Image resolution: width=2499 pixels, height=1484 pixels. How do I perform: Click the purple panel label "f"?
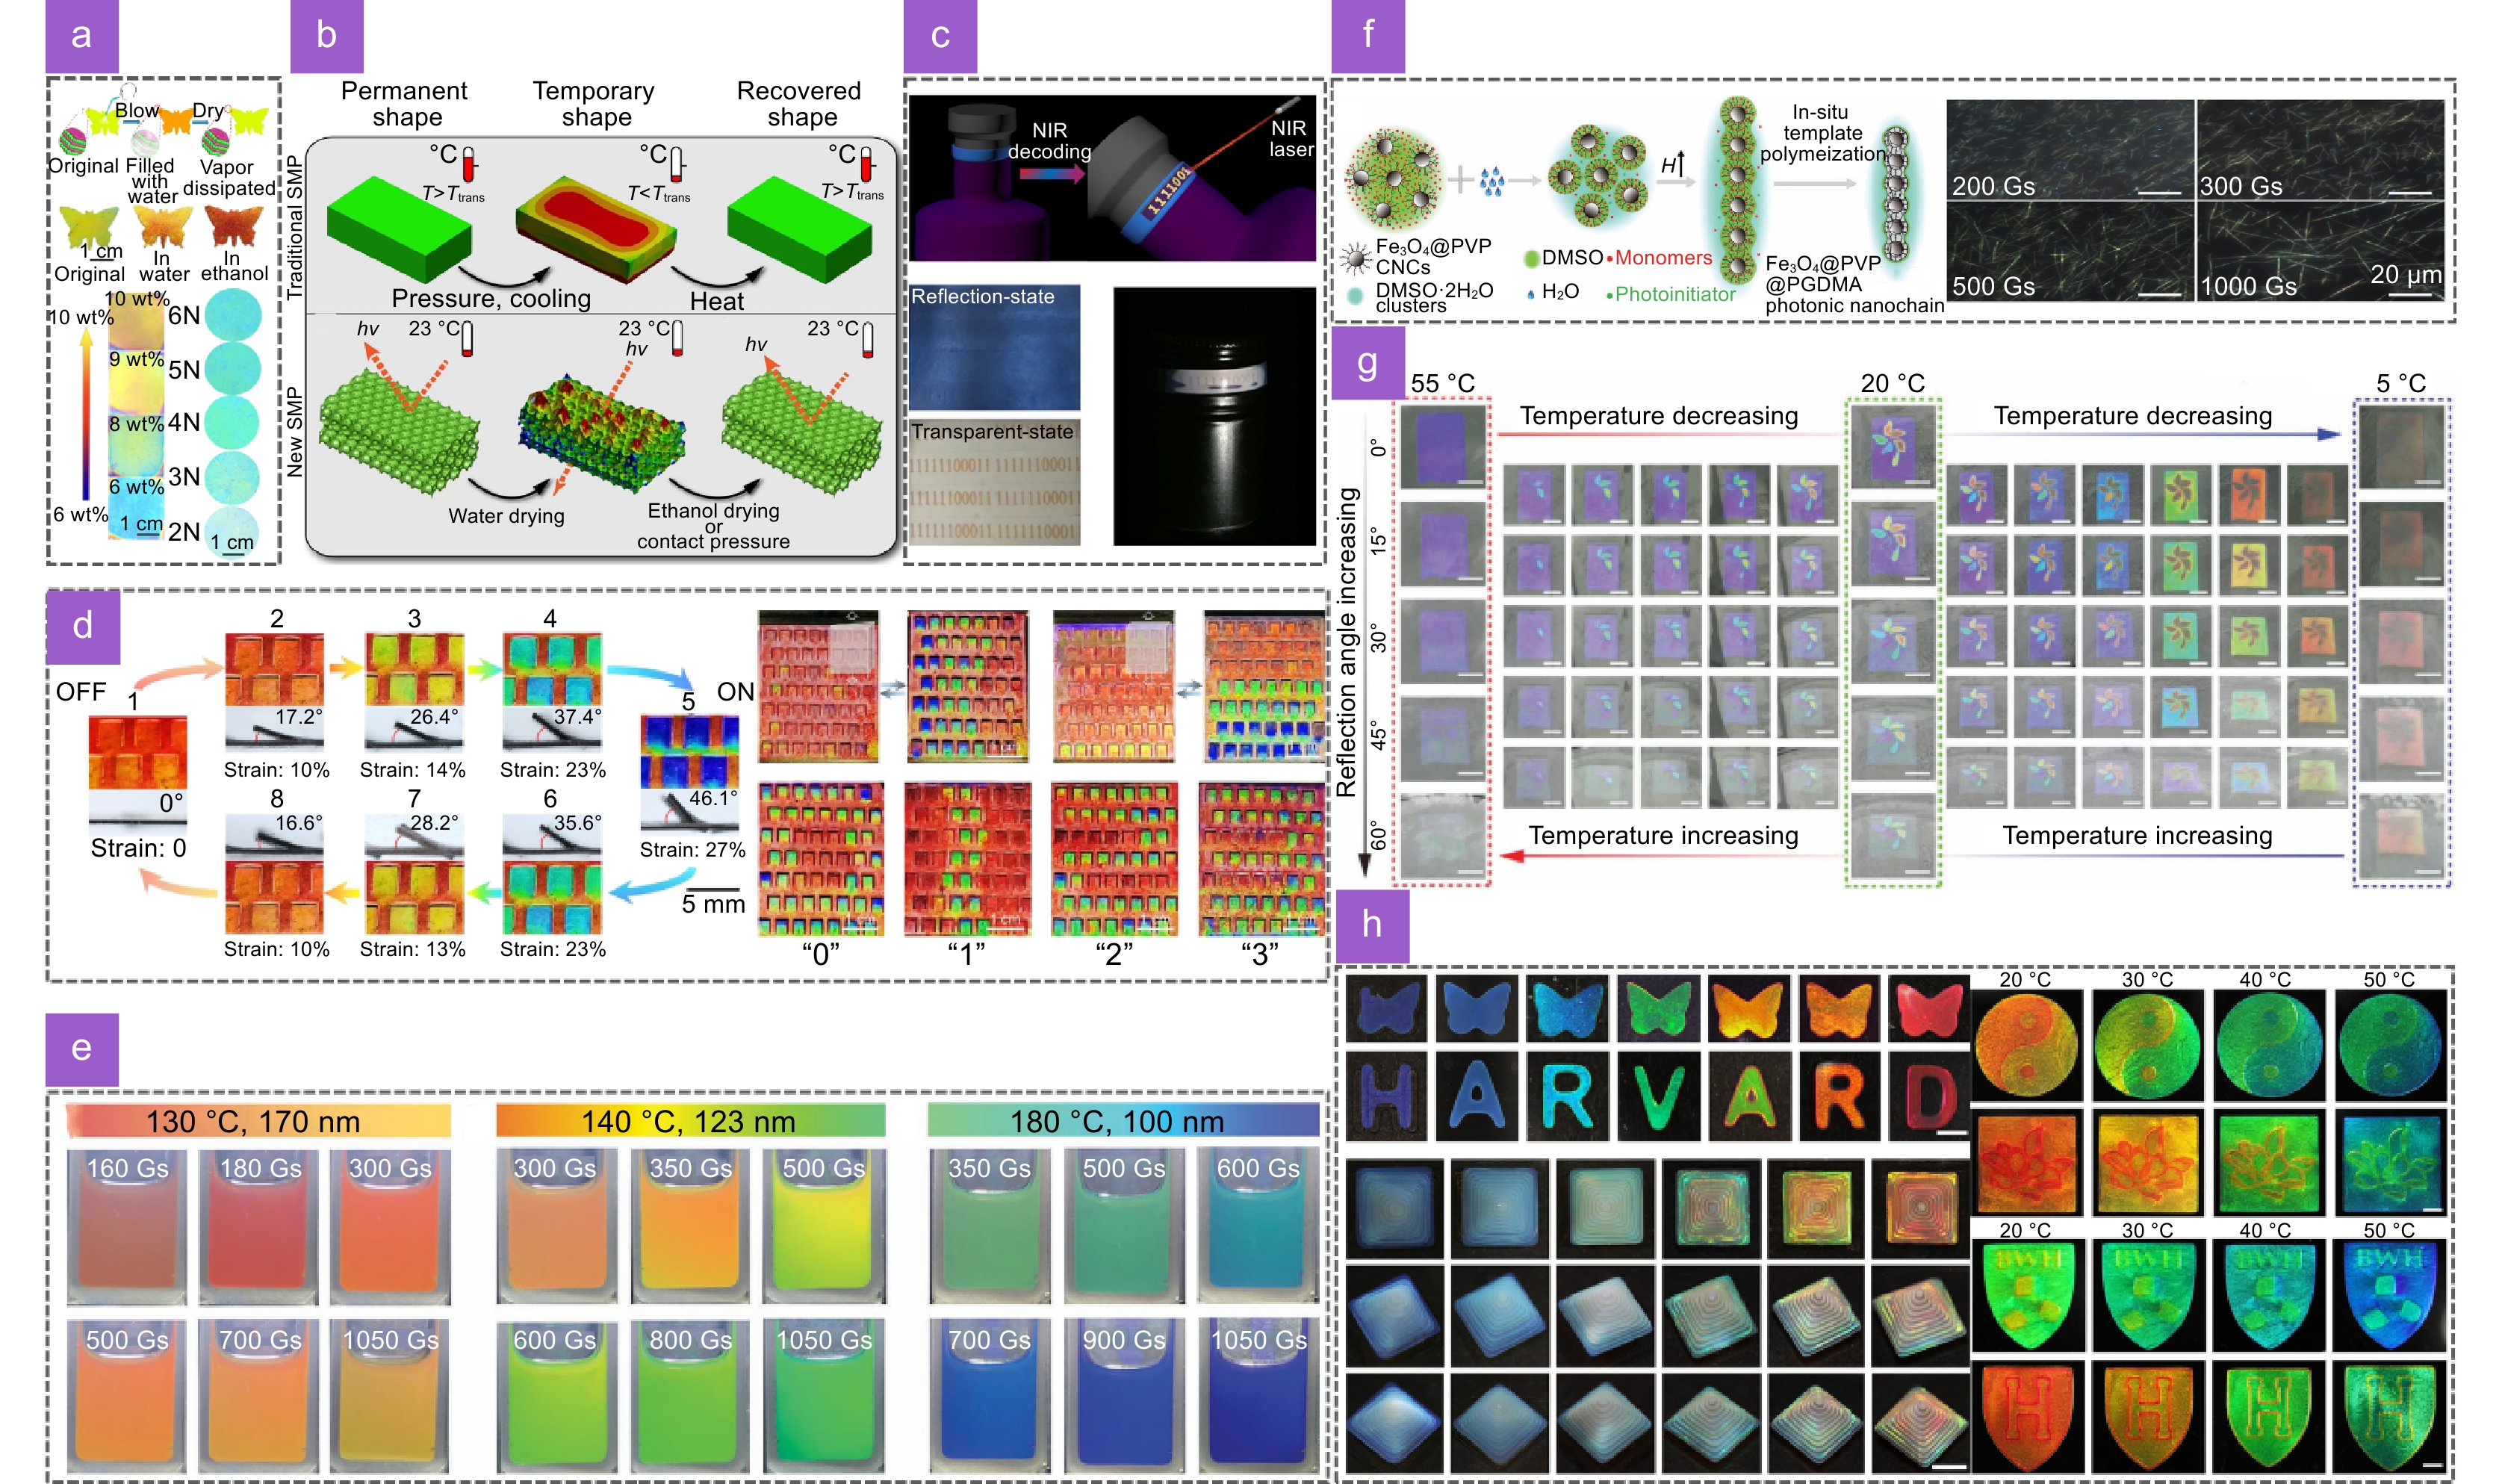pyautogui.click(x=1368, y=36)
